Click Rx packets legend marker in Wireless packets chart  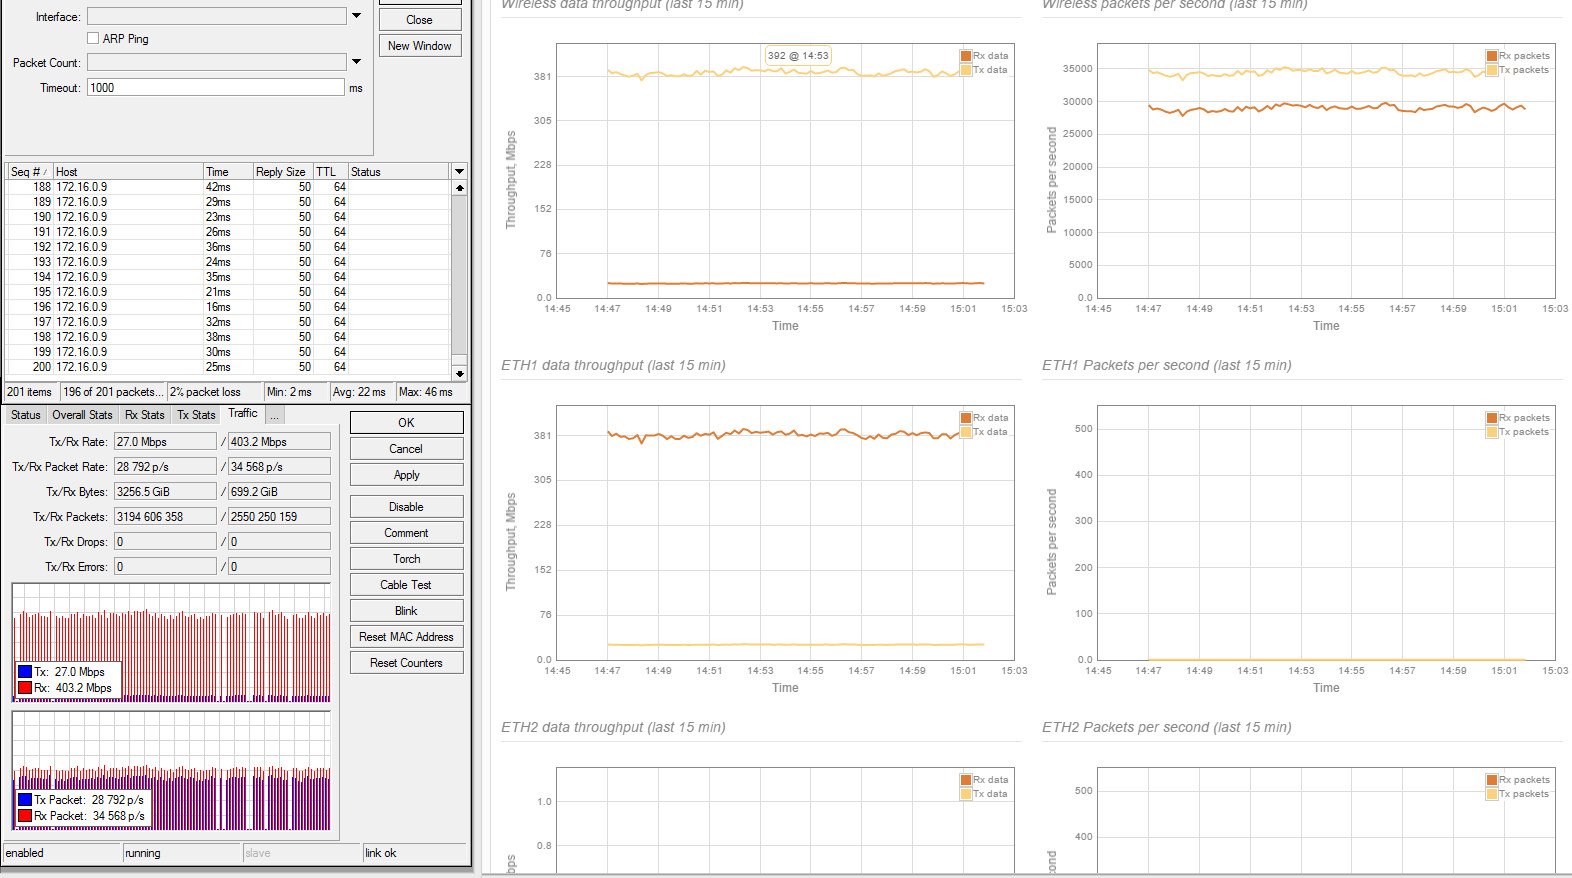point(1492,56)
